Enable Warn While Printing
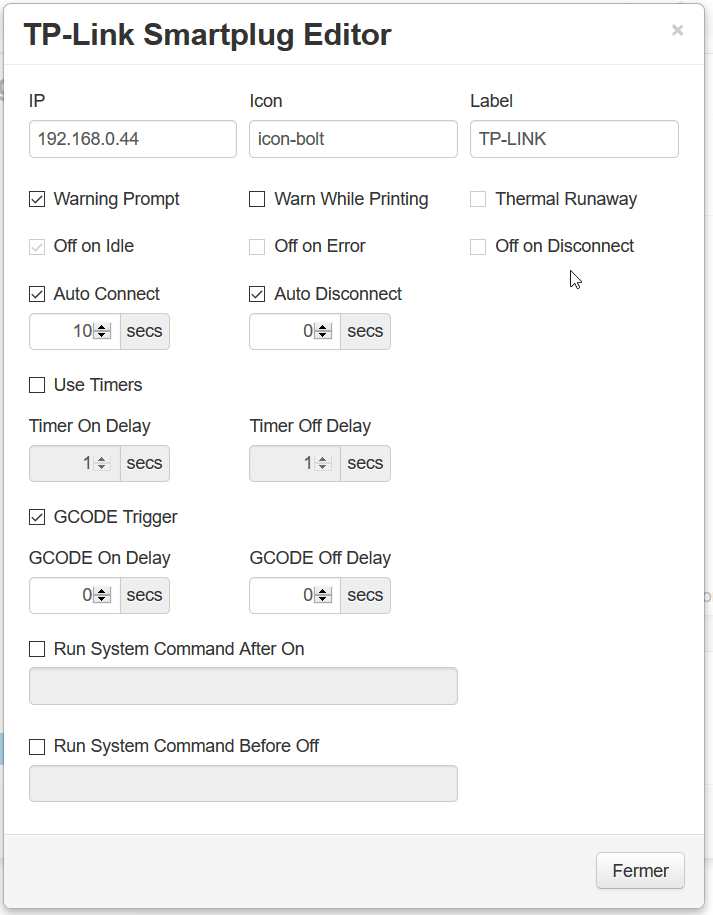Viewport: 713px width, 915px height. [257, 199]
